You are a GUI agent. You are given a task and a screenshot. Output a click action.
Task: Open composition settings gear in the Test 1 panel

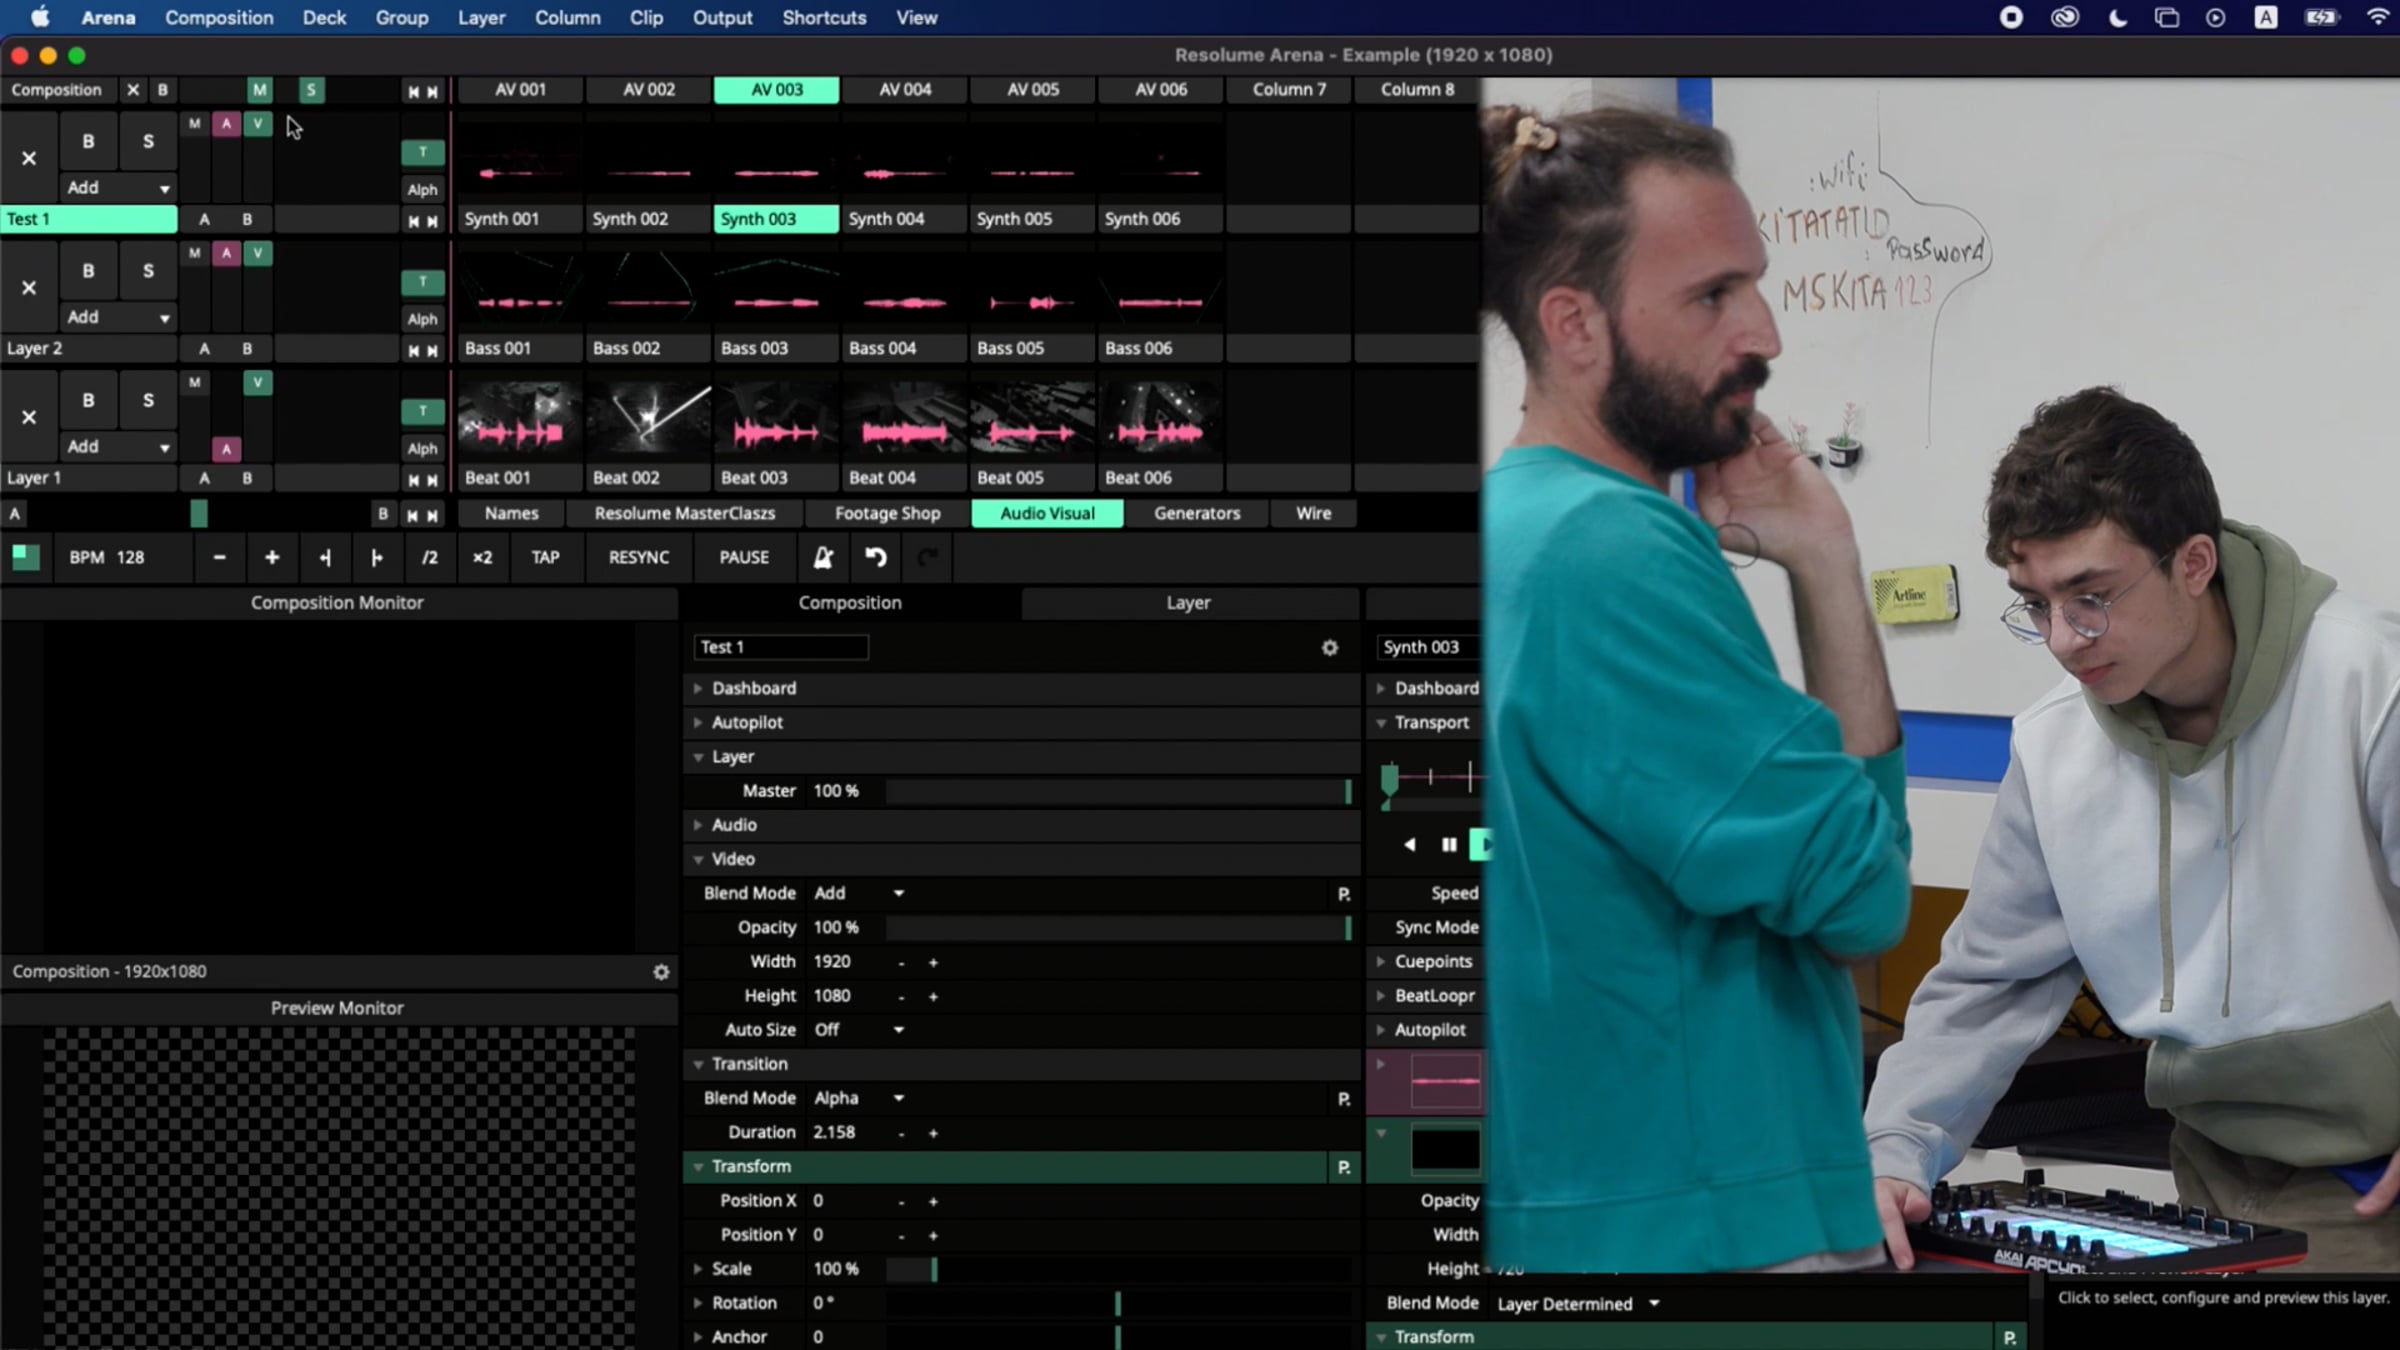1329,648
